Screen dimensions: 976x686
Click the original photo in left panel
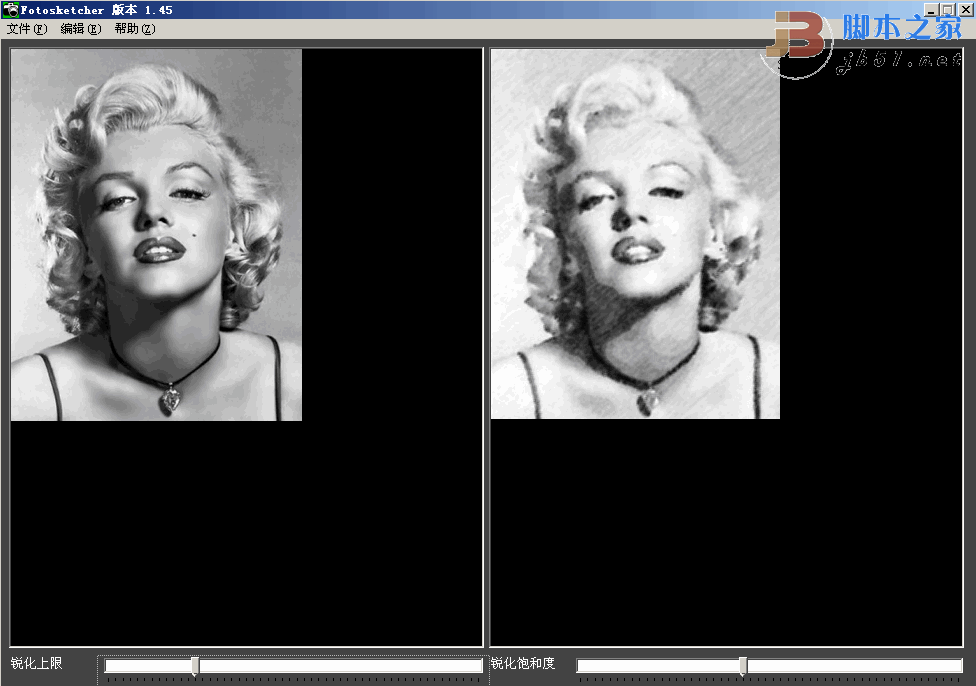click(x=156, y=235)
